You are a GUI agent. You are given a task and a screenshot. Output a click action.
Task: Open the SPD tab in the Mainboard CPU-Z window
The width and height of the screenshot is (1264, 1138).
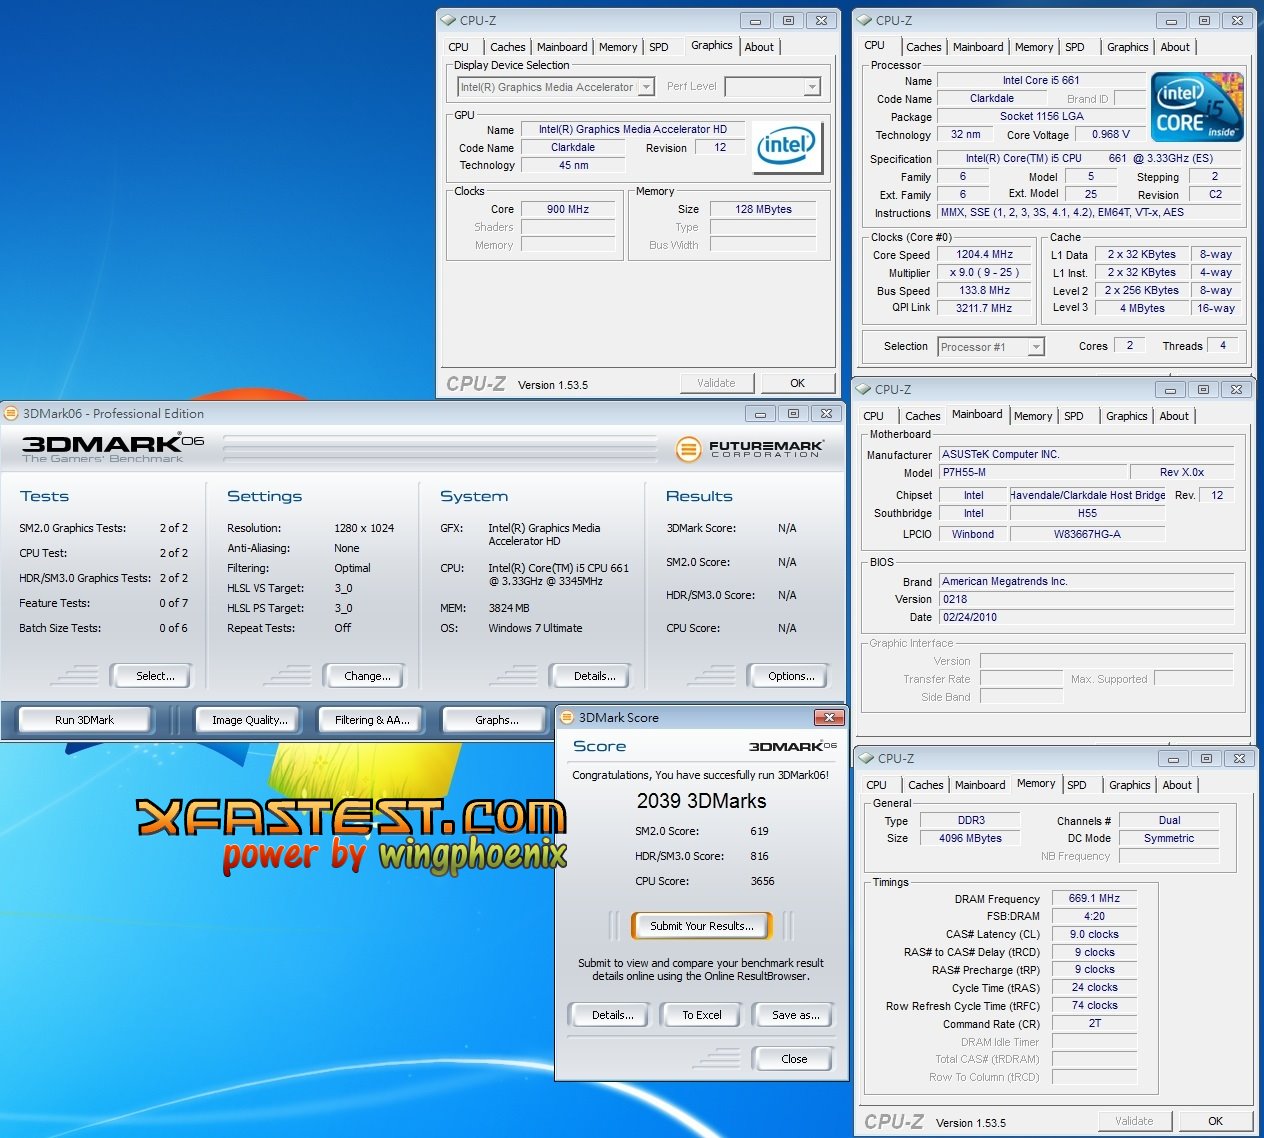coord(1073,416)
